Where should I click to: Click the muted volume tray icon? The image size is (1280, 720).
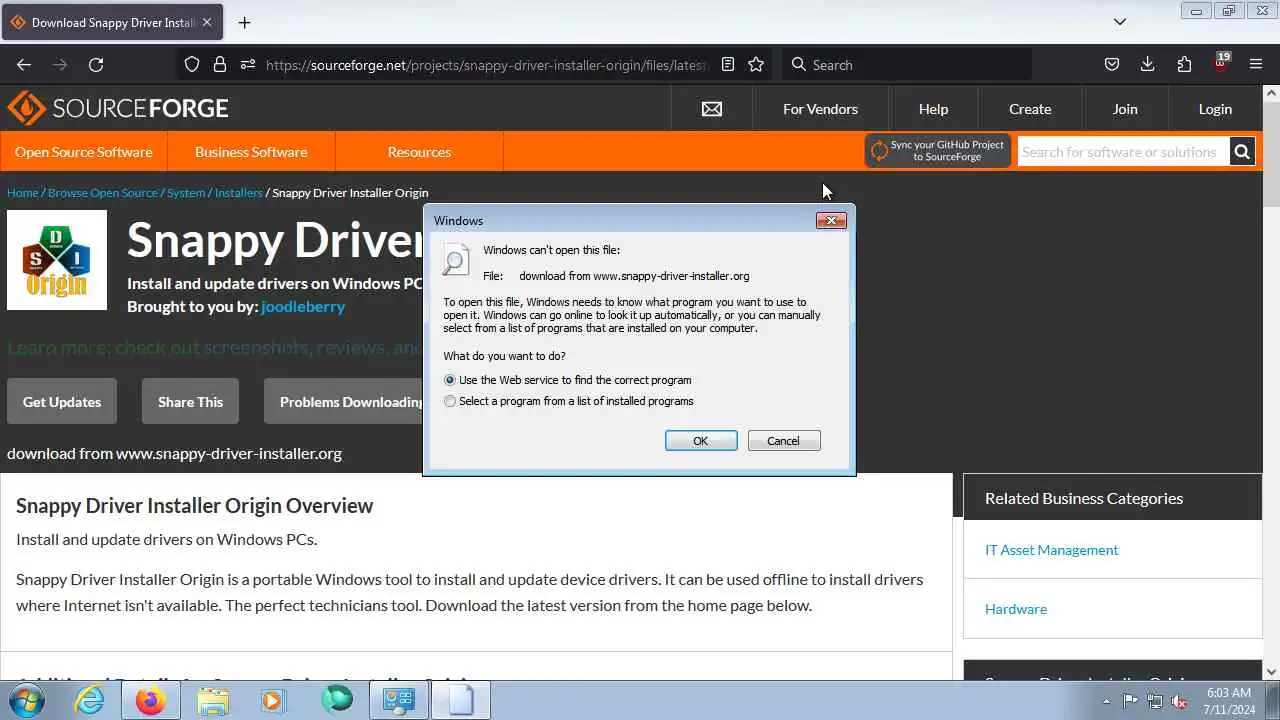pos(1179,701)
